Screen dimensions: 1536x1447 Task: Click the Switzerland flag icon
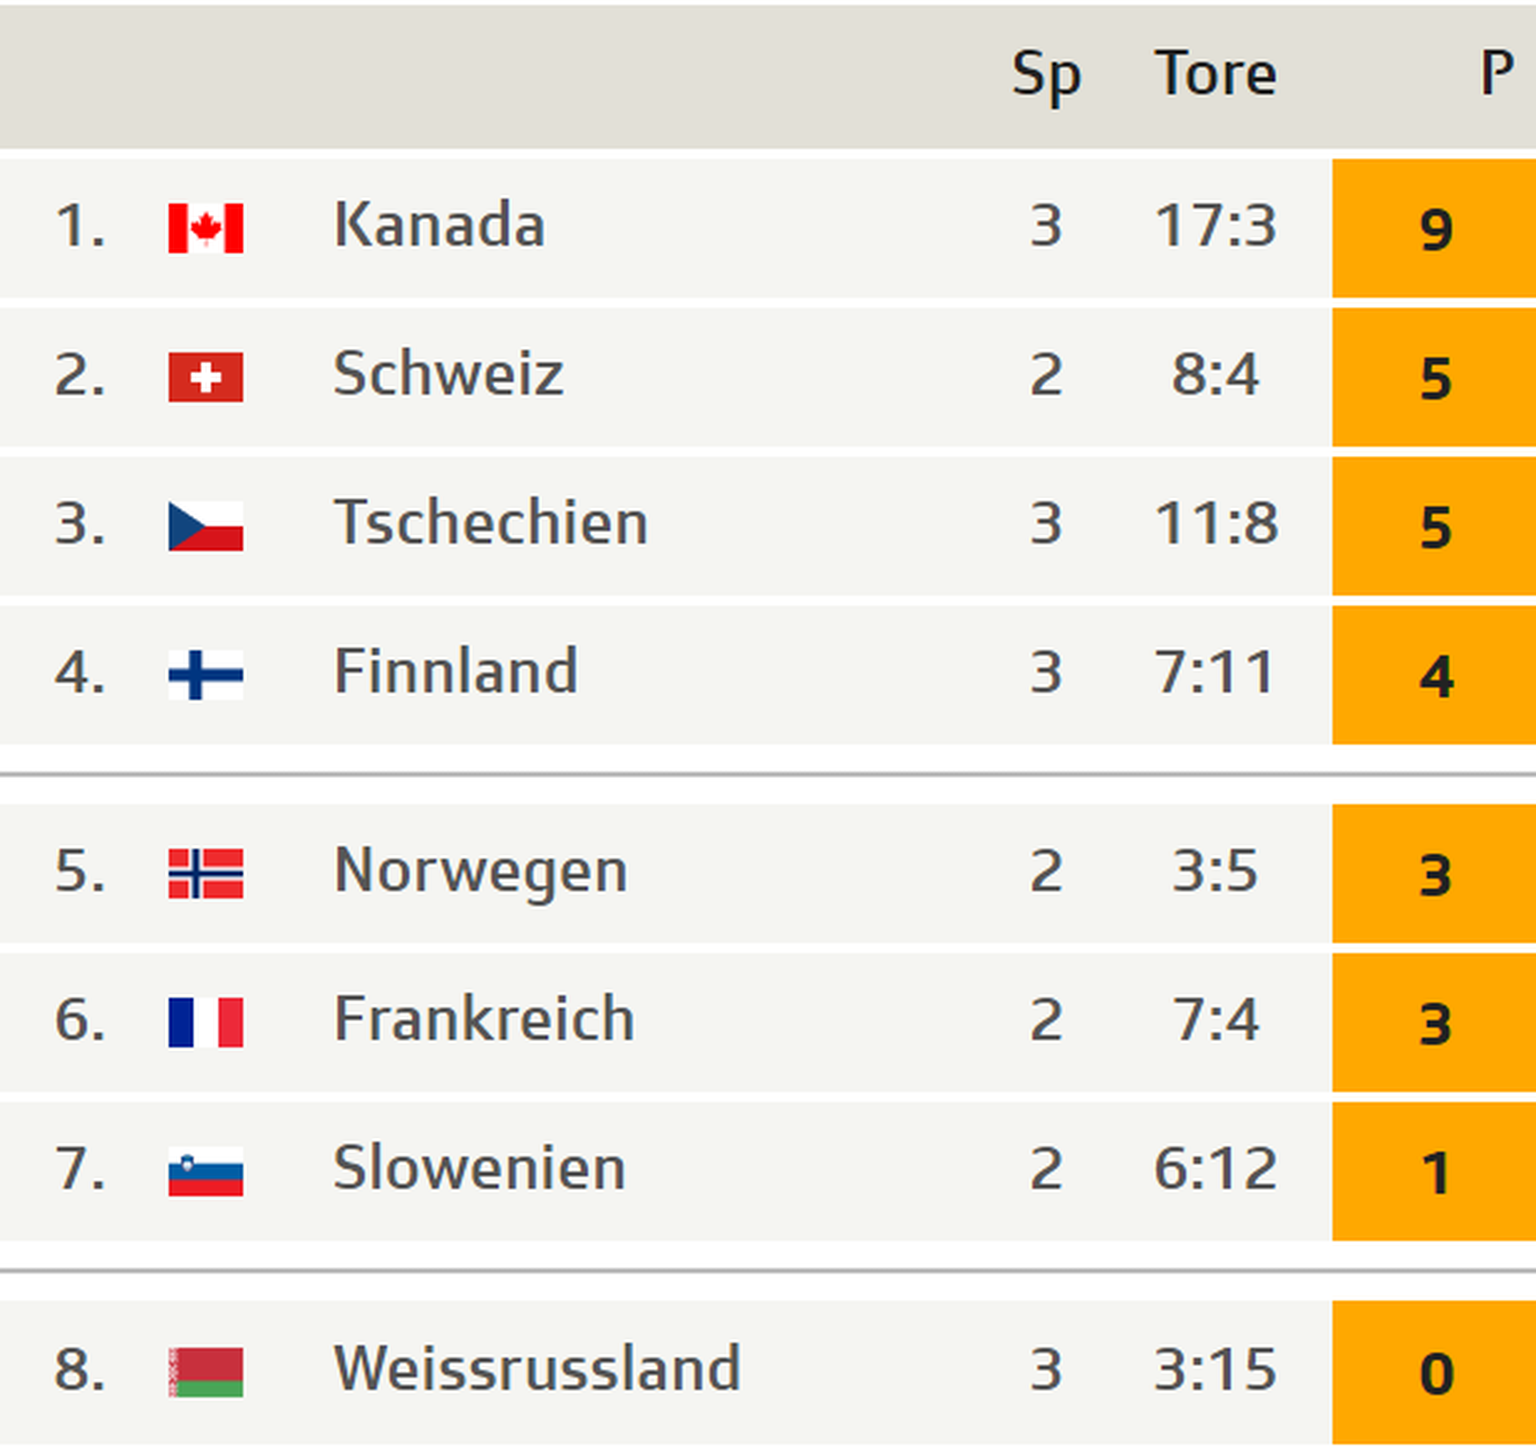(x=205, y=377)
